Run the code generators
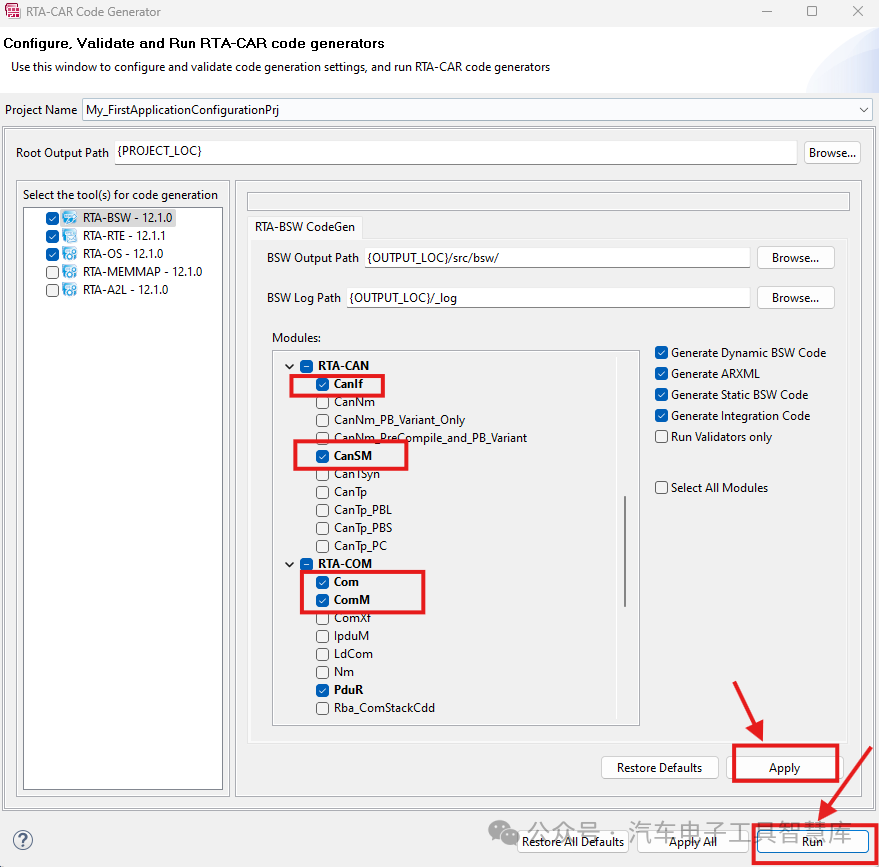The image size is (879, 867). (812, 841)
